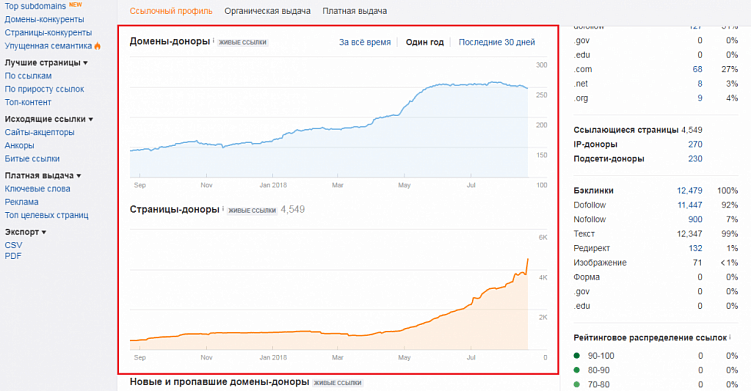Open Редирект backlinks count 132

695,248
